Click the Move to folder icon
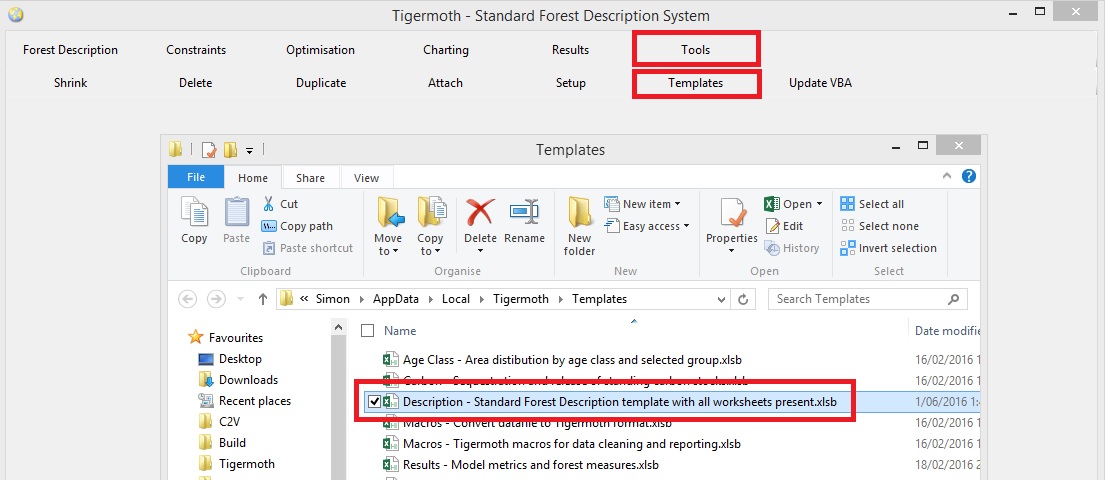1105x480 pixels. pyautogui.click(x=390, y=214)
